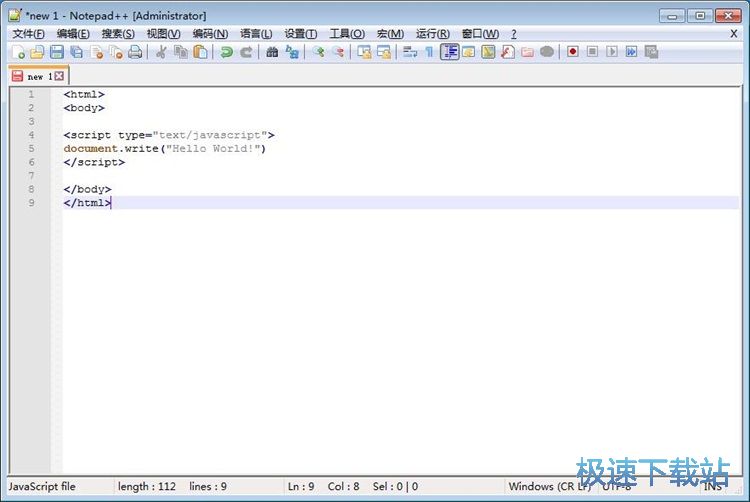Open the 文件(F) menu
The height and width of the screenshot is (502, 750).
click(x=29, y=34)
